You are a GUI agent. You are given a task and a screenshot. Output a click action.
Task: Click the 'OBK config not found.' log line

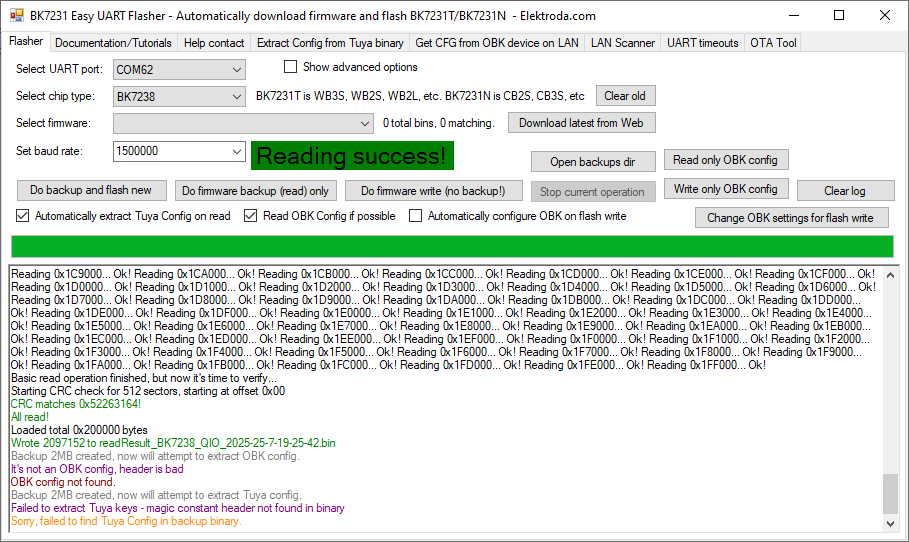click(63, 482)
